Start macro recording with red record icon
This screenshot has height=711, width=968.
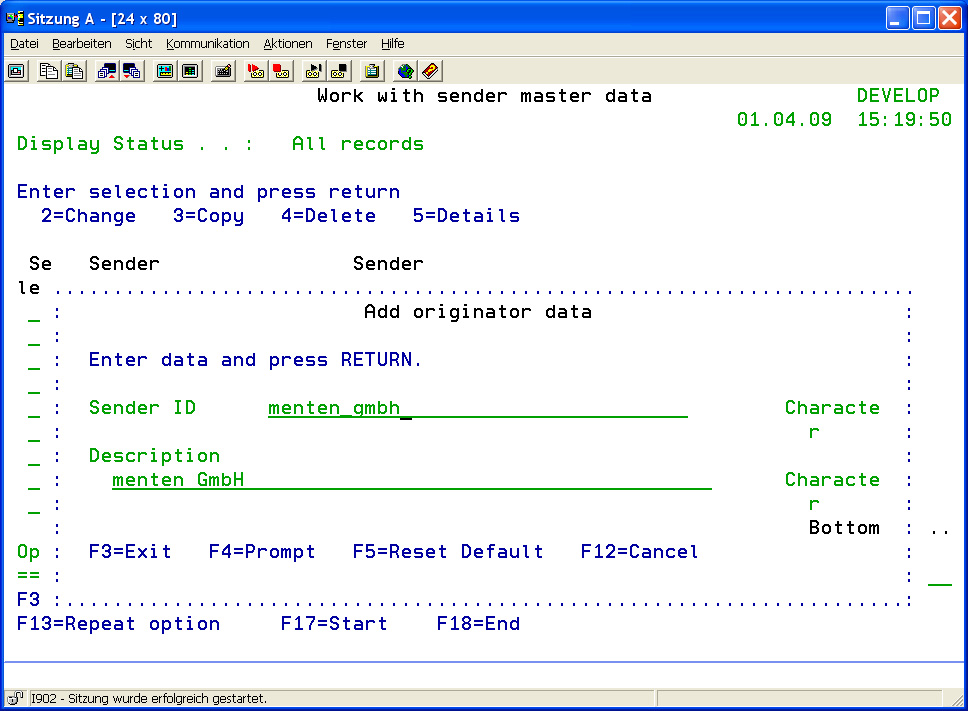coord(256,71)
